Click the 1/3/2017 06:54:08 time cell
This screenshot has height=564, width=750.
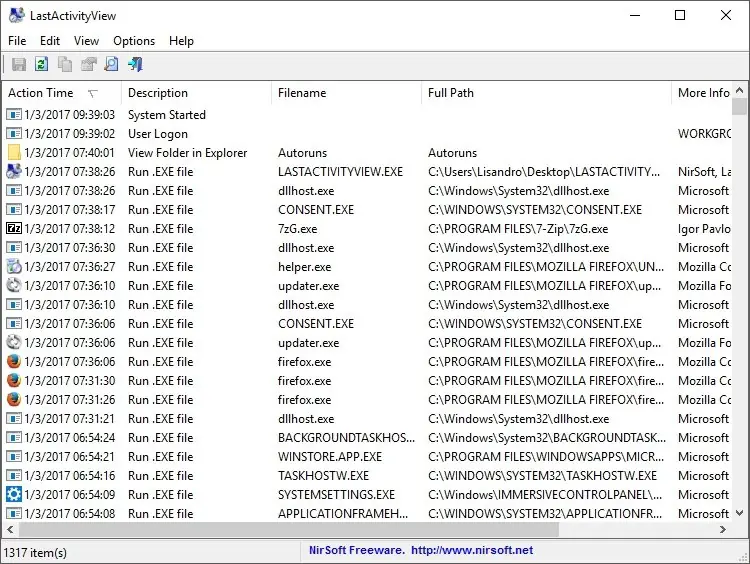(69, 514)
